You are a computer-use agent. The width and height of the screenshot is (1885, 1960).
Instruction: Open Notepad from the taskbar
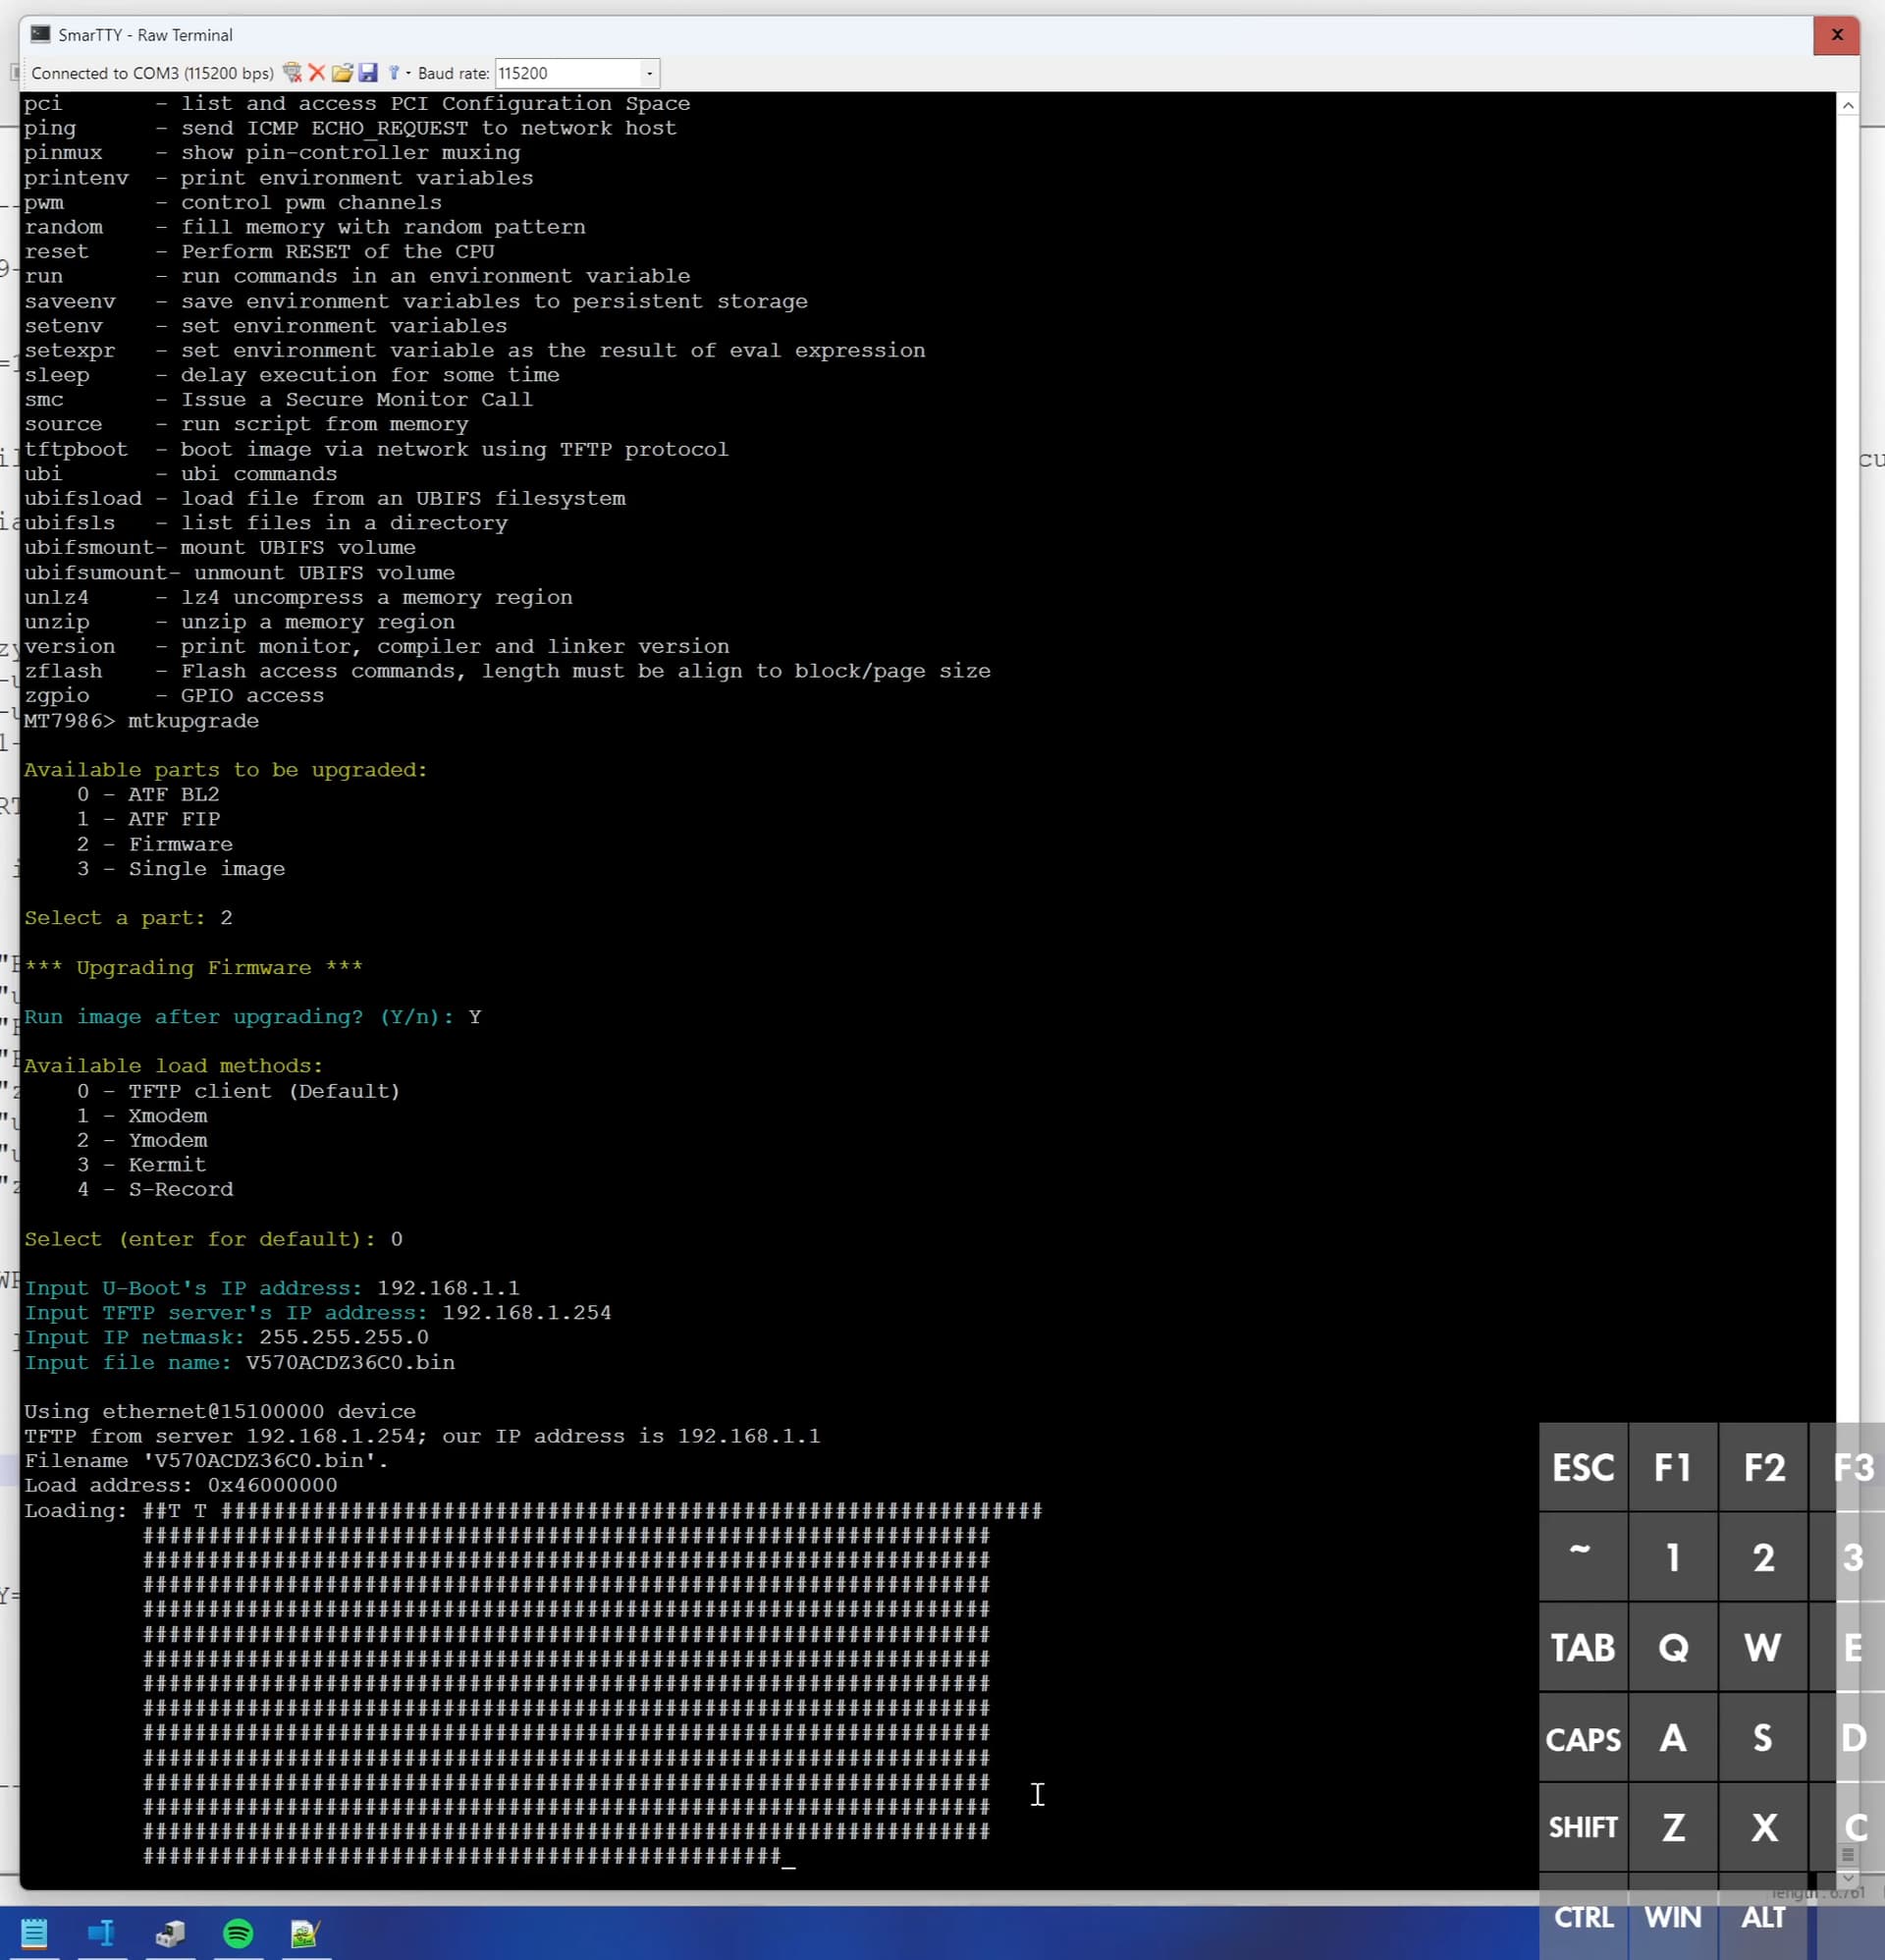(x=34, y=1932)
